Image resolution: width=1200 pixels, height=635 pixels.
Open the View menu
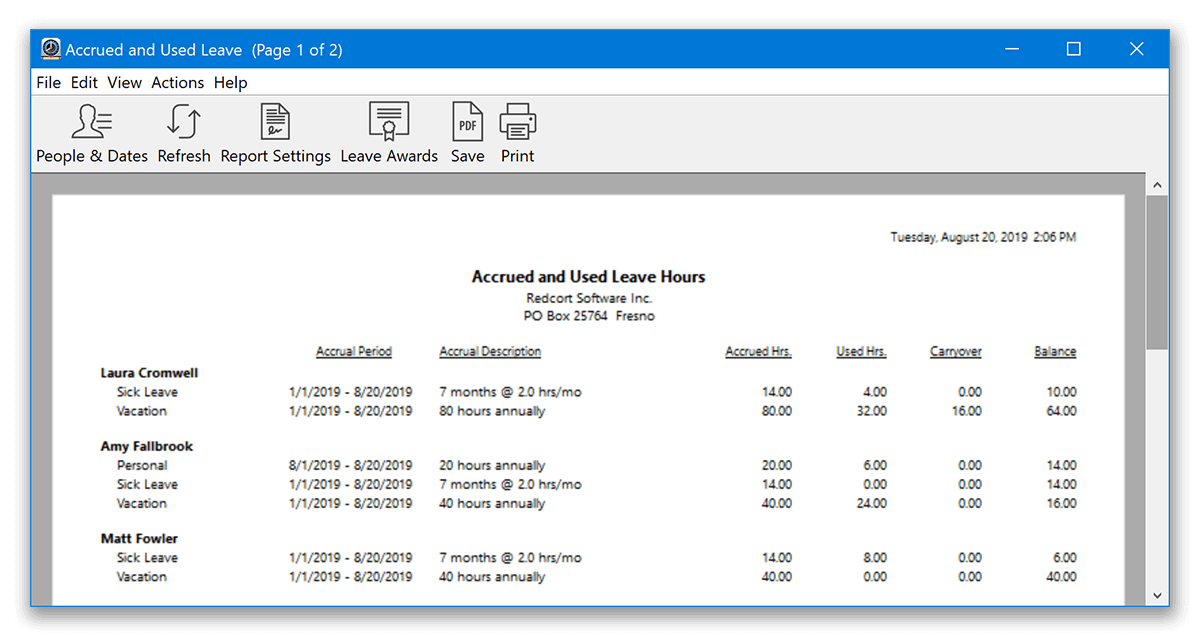[124, 82]
